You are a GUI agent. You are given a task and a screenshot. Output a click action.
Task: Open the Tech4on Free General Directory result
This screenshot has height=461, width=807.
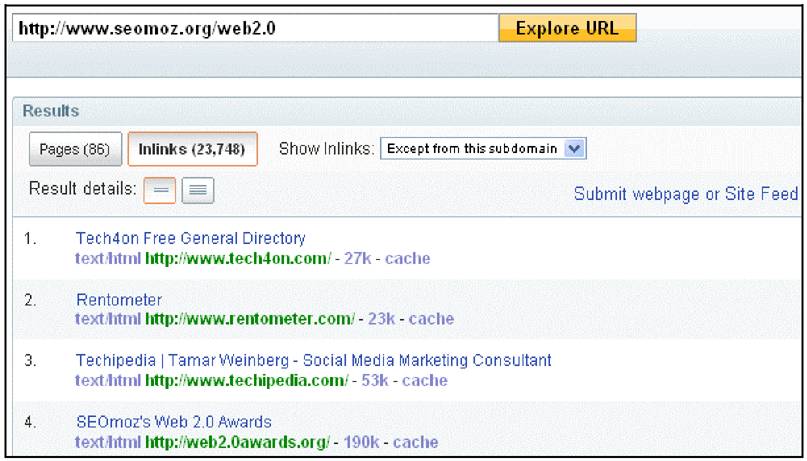pyautogui.click(x=190, y=238)
